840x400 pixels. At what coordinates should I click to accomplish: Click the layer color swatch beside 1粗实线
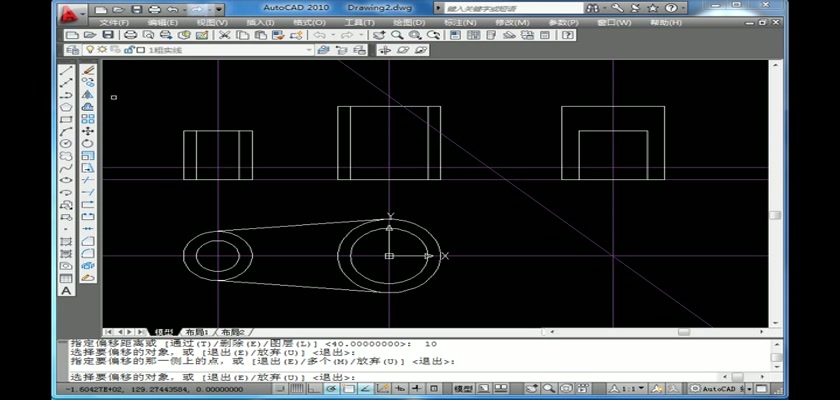tap(140, 49)
